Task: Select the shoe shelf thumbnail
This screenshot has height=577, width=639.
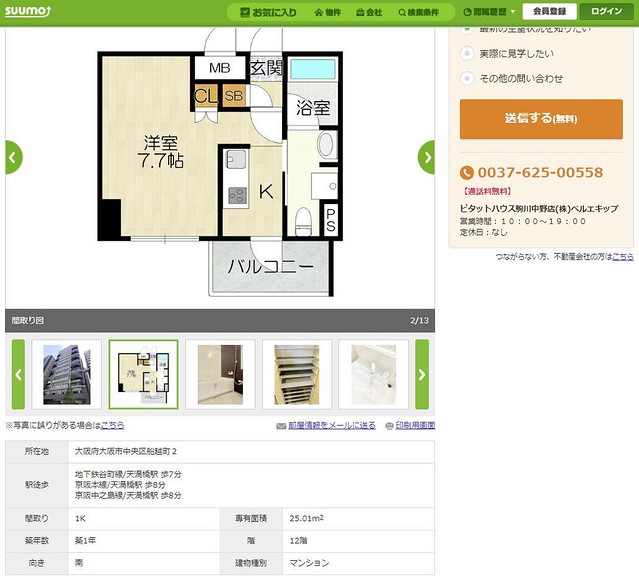Action: pyautogui.click(x=297, y=374)
